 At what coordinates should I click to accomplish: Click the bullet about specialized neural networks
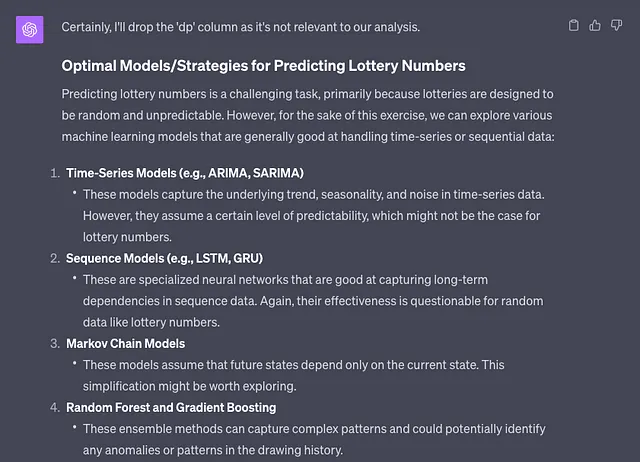click(313, 301)
